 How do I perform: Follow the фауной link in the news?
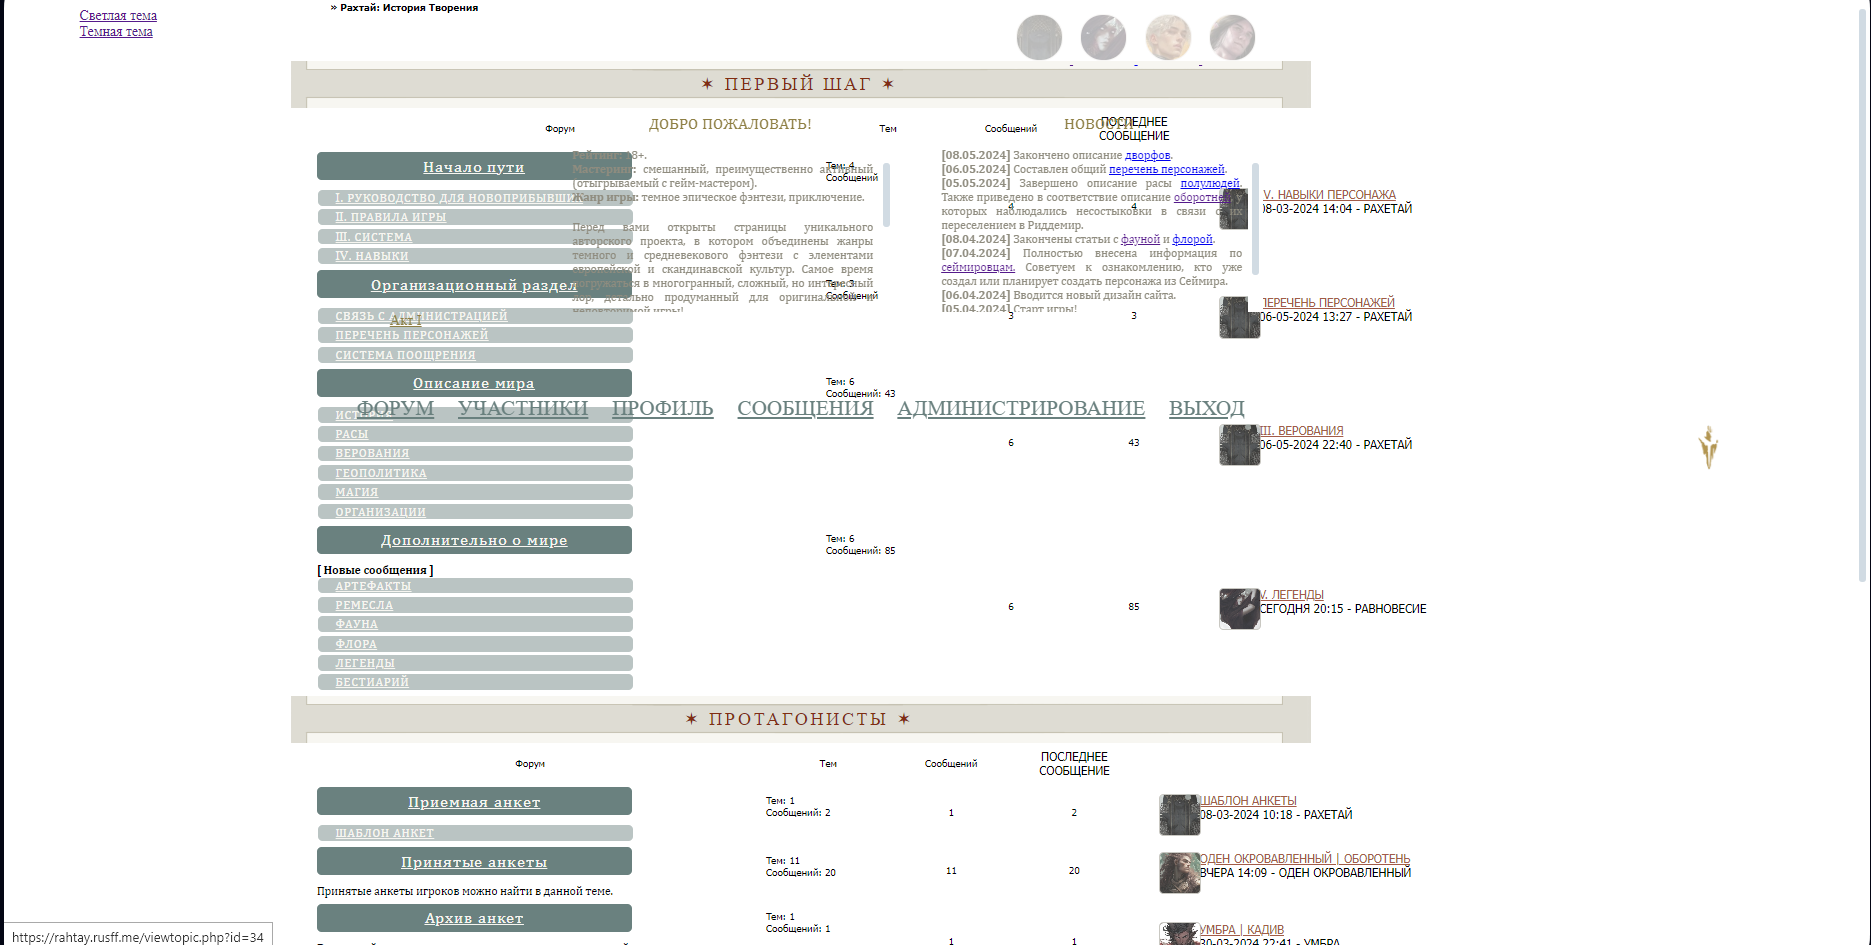pos(1140,239)
